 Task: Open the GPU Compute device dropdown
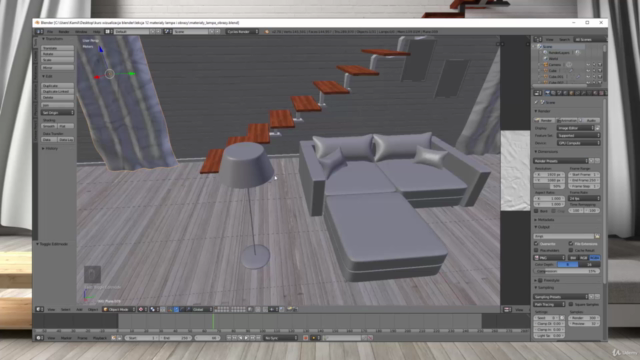click(x=578, y=143)
